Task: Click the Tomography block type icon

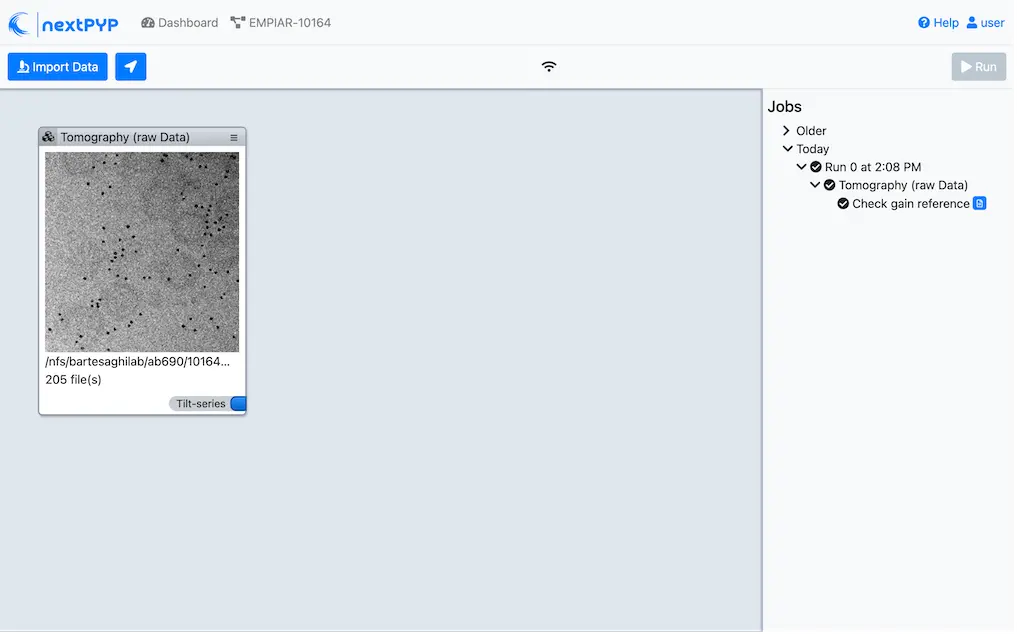Action: point(49,137)
